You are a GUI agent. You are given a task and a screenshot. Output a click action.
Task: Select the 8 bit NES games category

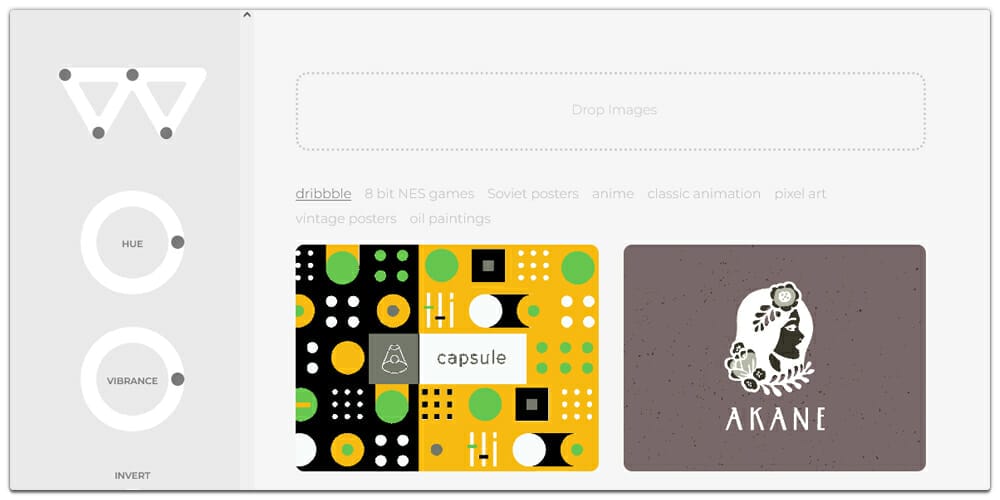419,193
